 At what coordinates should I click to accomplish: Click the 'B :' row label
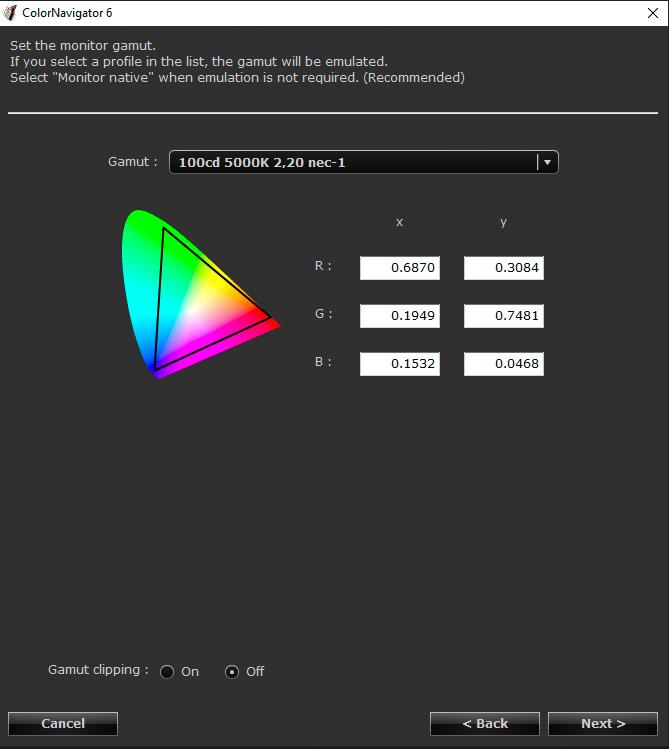(x=323, y=362)
